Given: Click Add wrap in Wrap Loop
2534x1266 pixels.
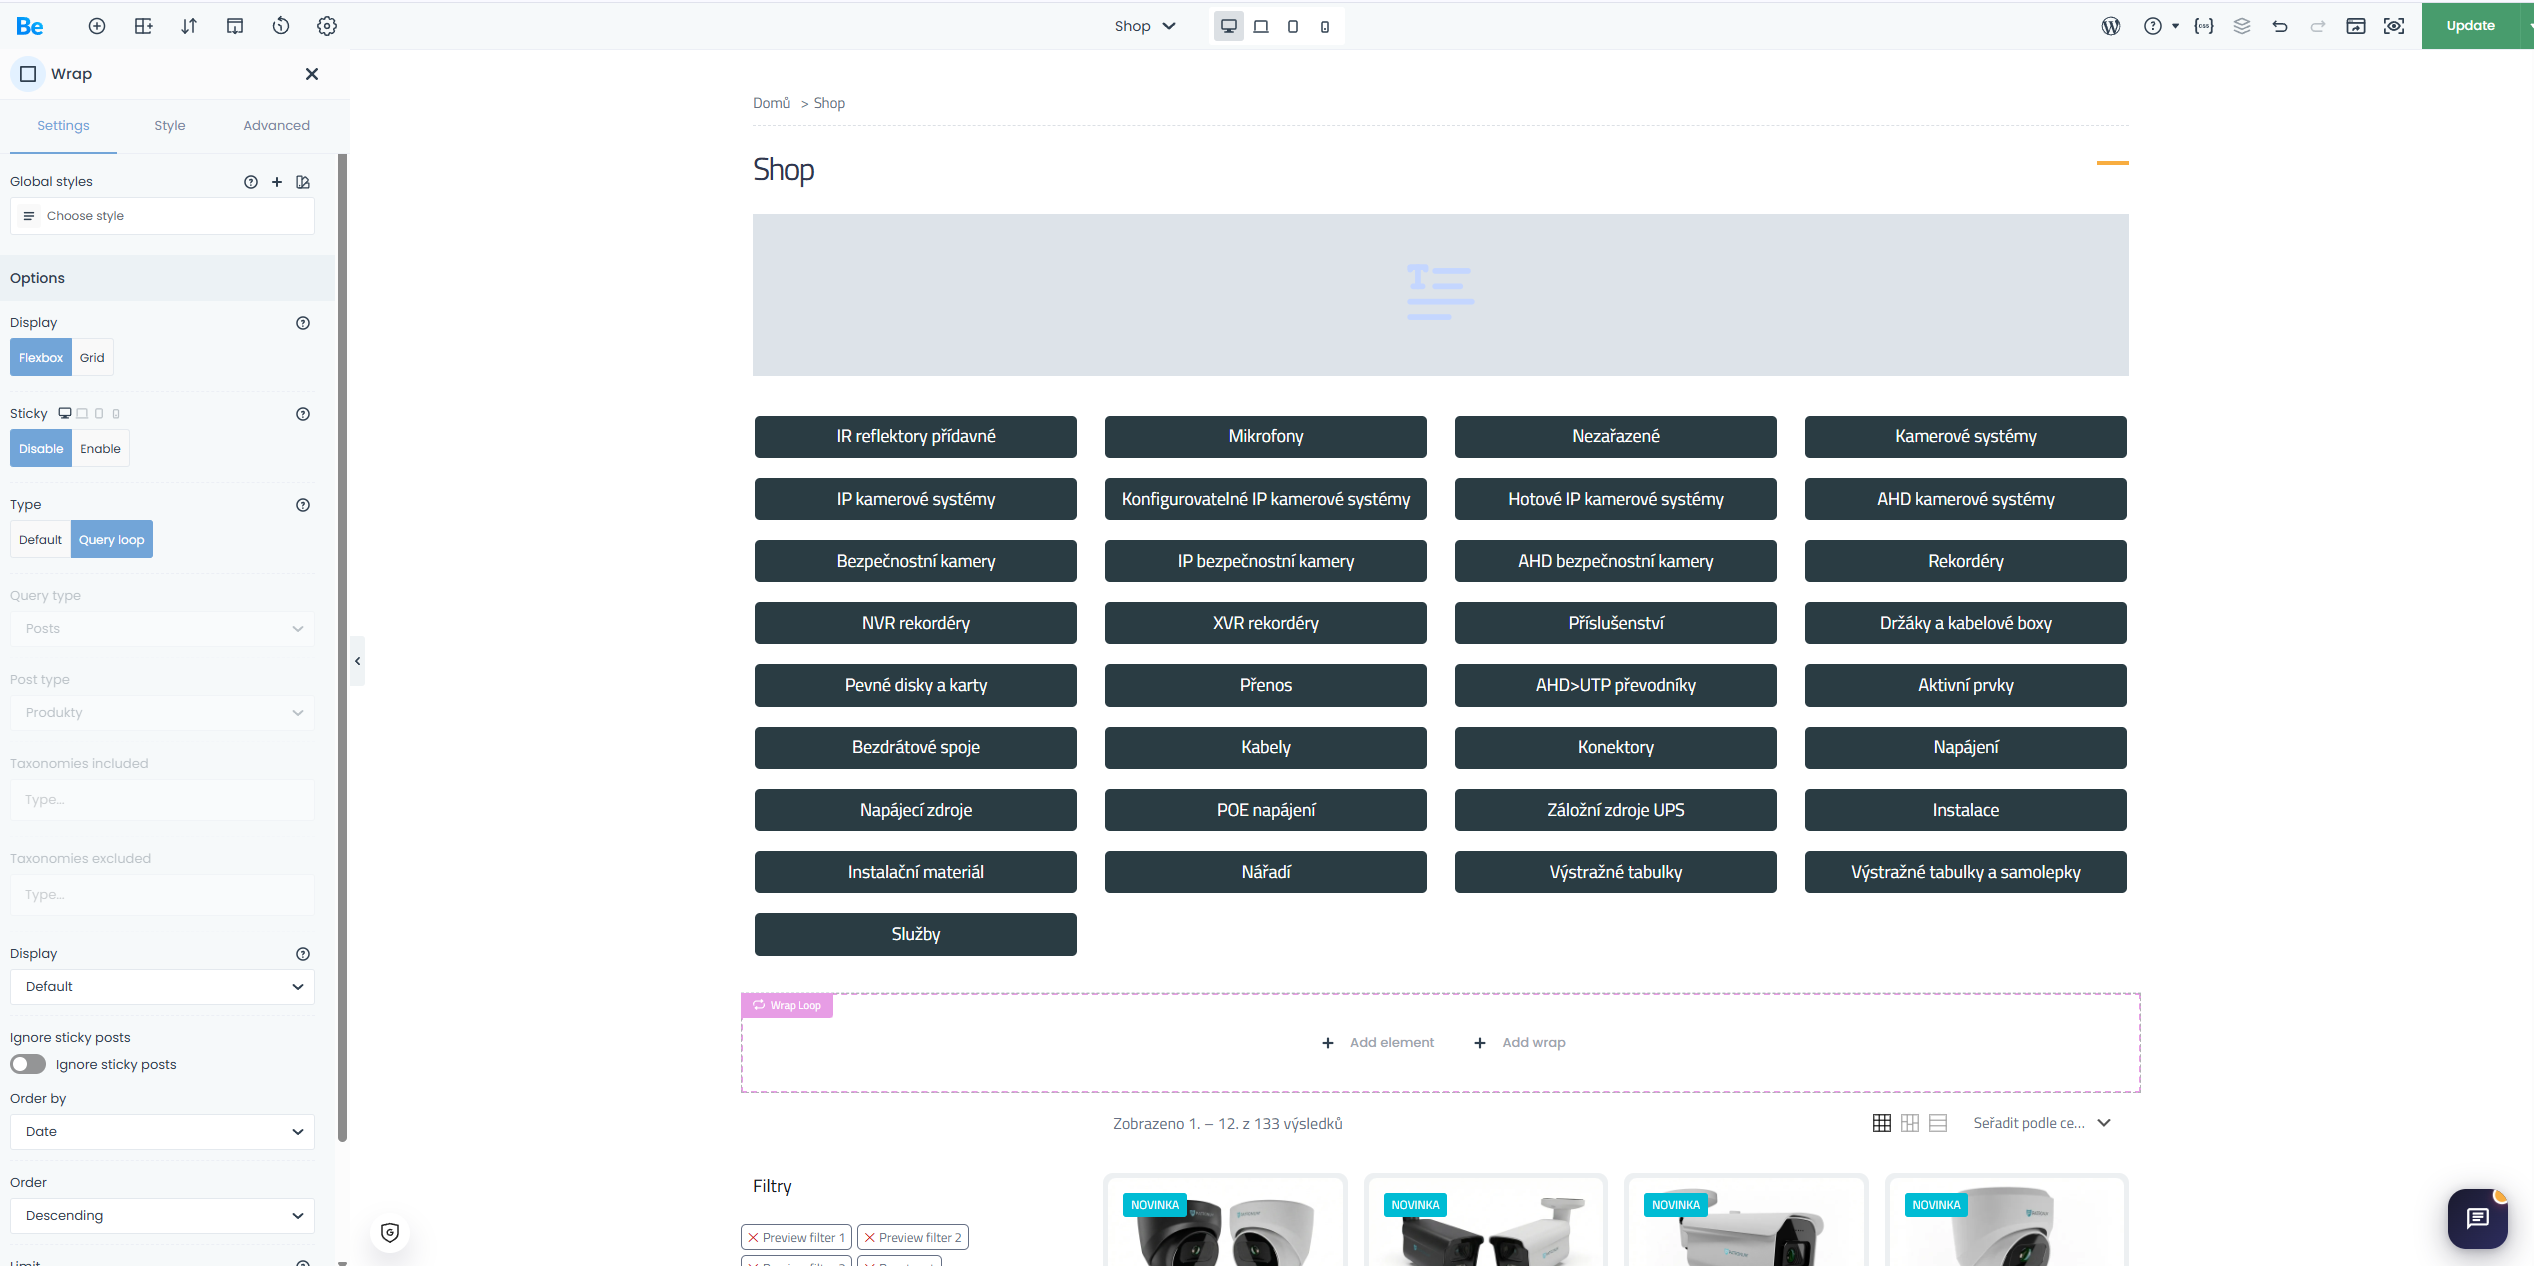Looking at the screenshot, I should (x=1520, y=1042).
